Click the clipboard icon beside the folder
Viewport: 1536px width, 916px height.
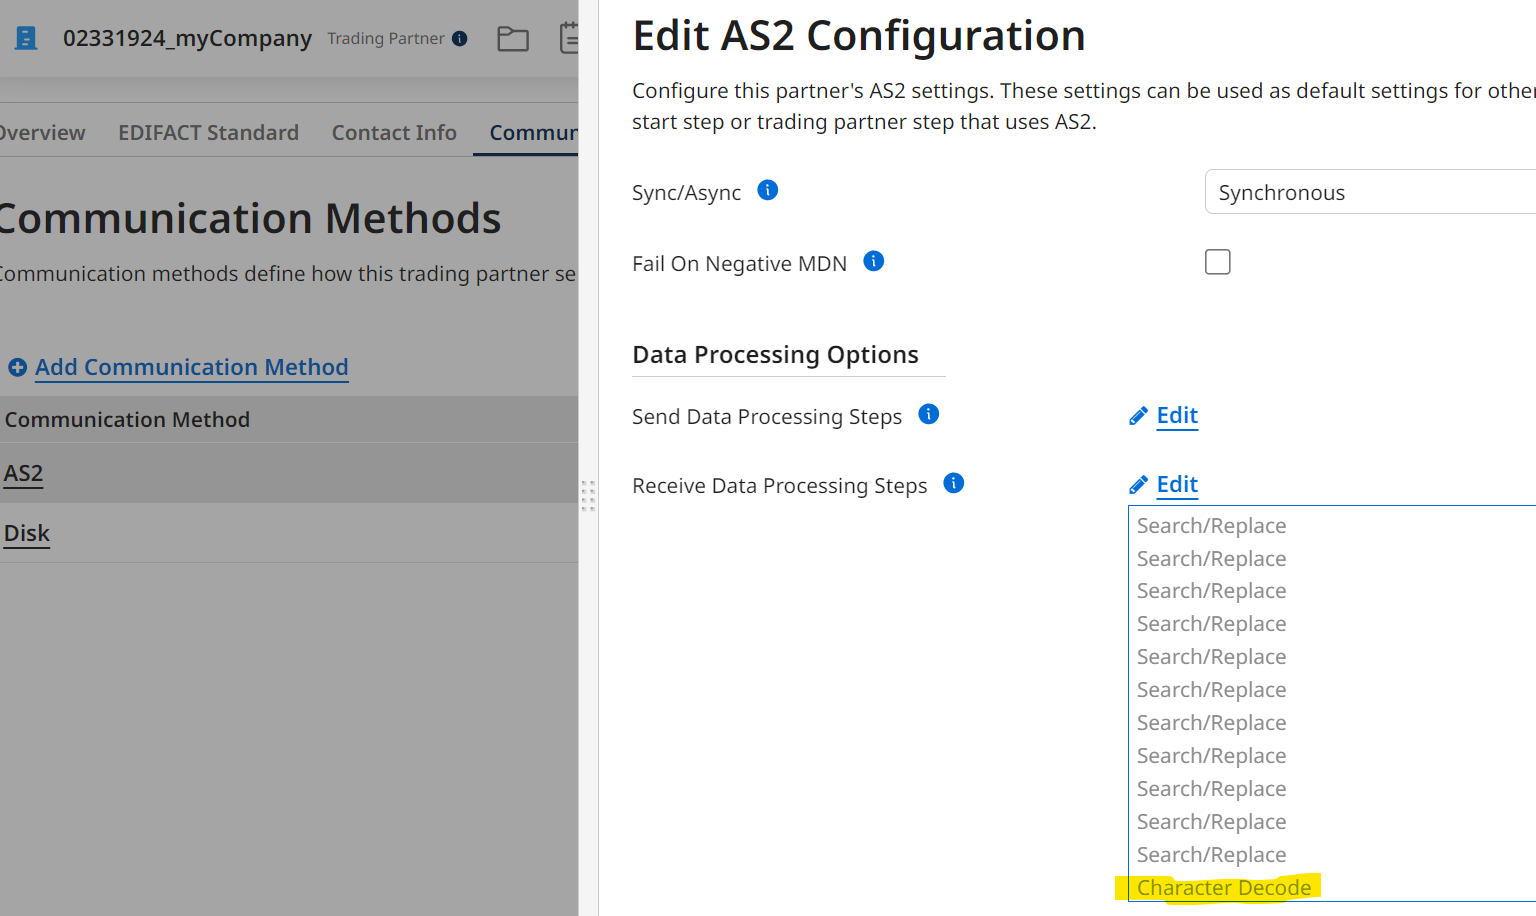[x=568, y=38]
